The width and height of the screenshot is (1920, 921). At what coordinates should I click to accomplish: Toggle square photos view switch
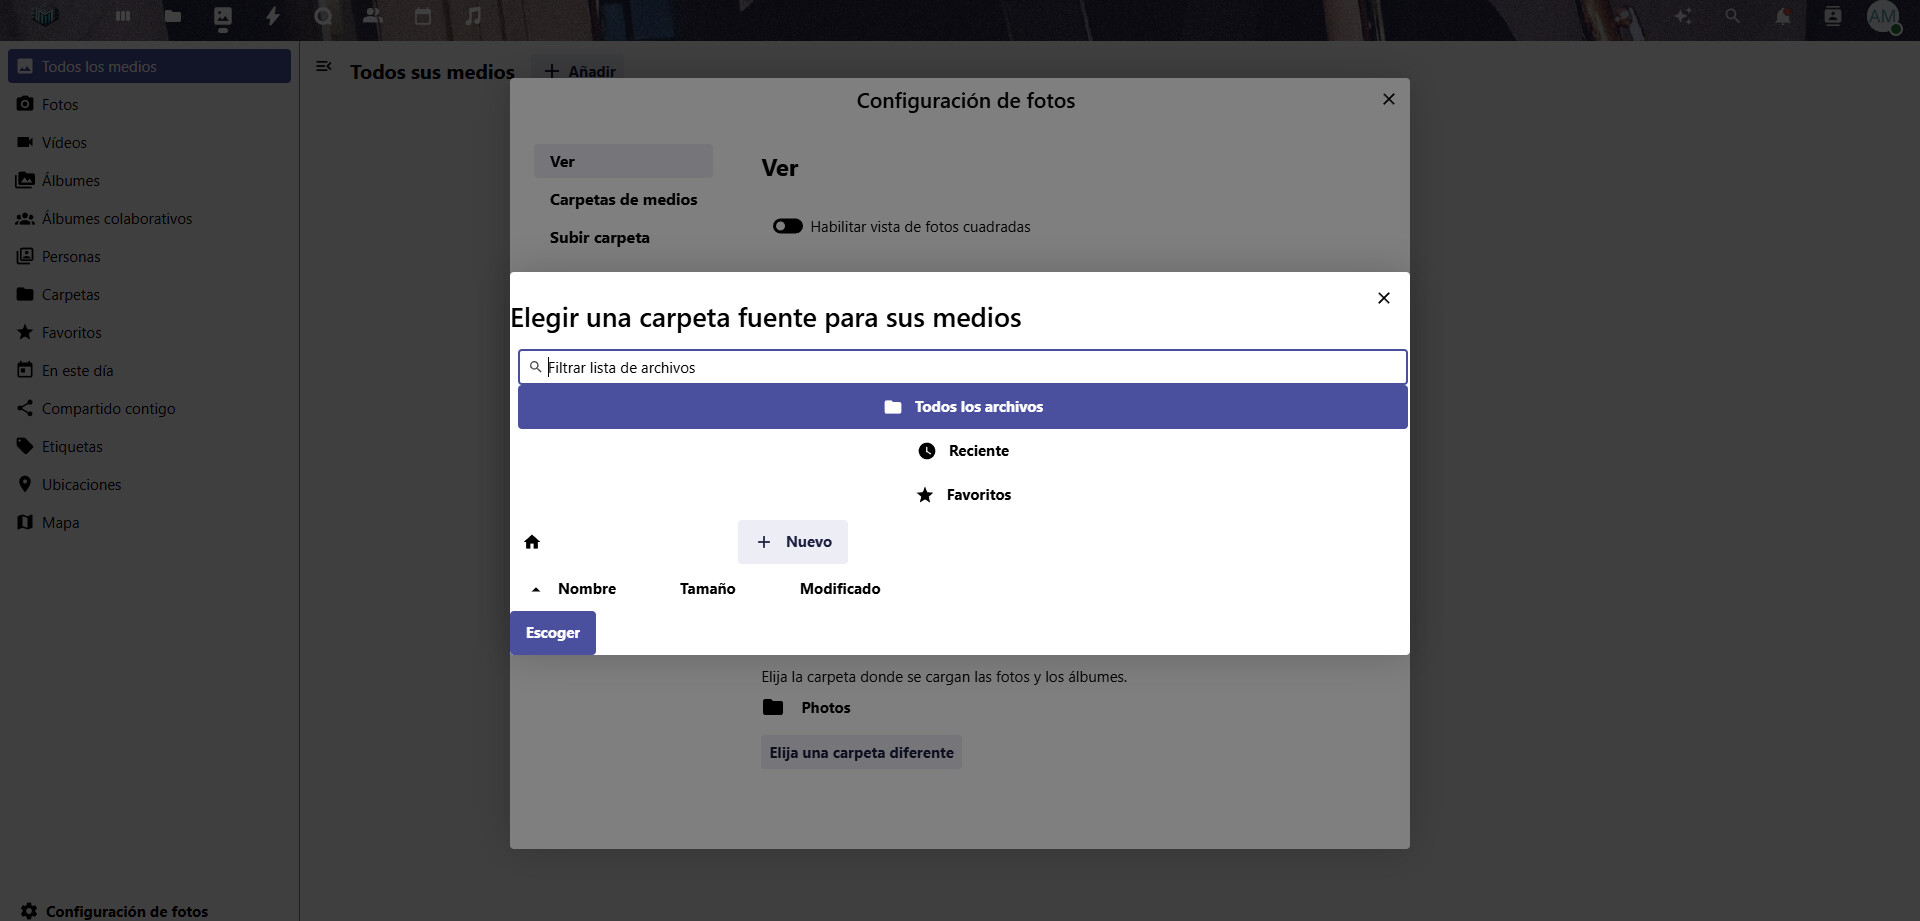(788, 227)
